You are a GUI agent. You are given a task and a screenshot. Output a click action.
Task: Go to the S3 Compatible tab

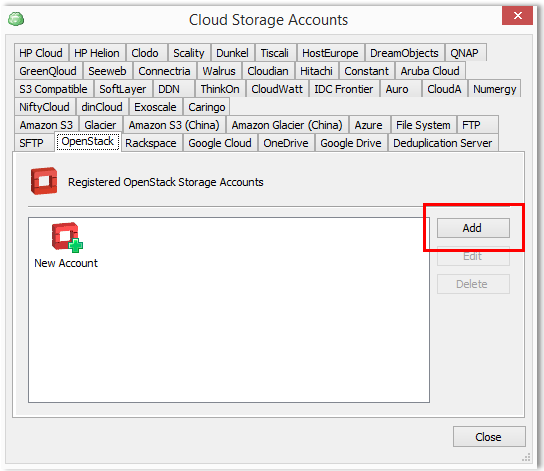click(x=53, y=89)
